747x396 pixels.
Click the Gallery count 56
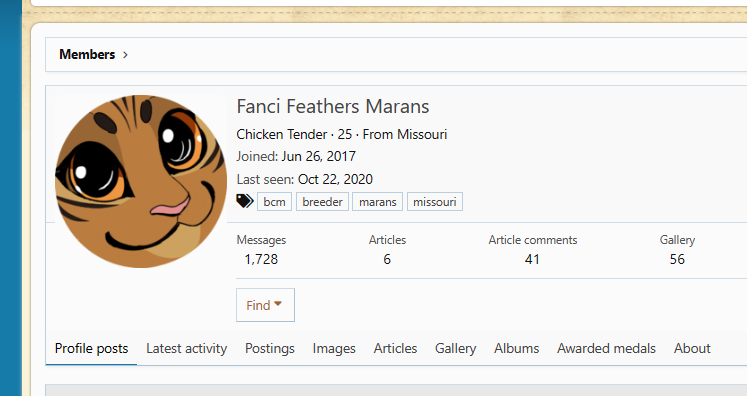(x=677, y=259)
